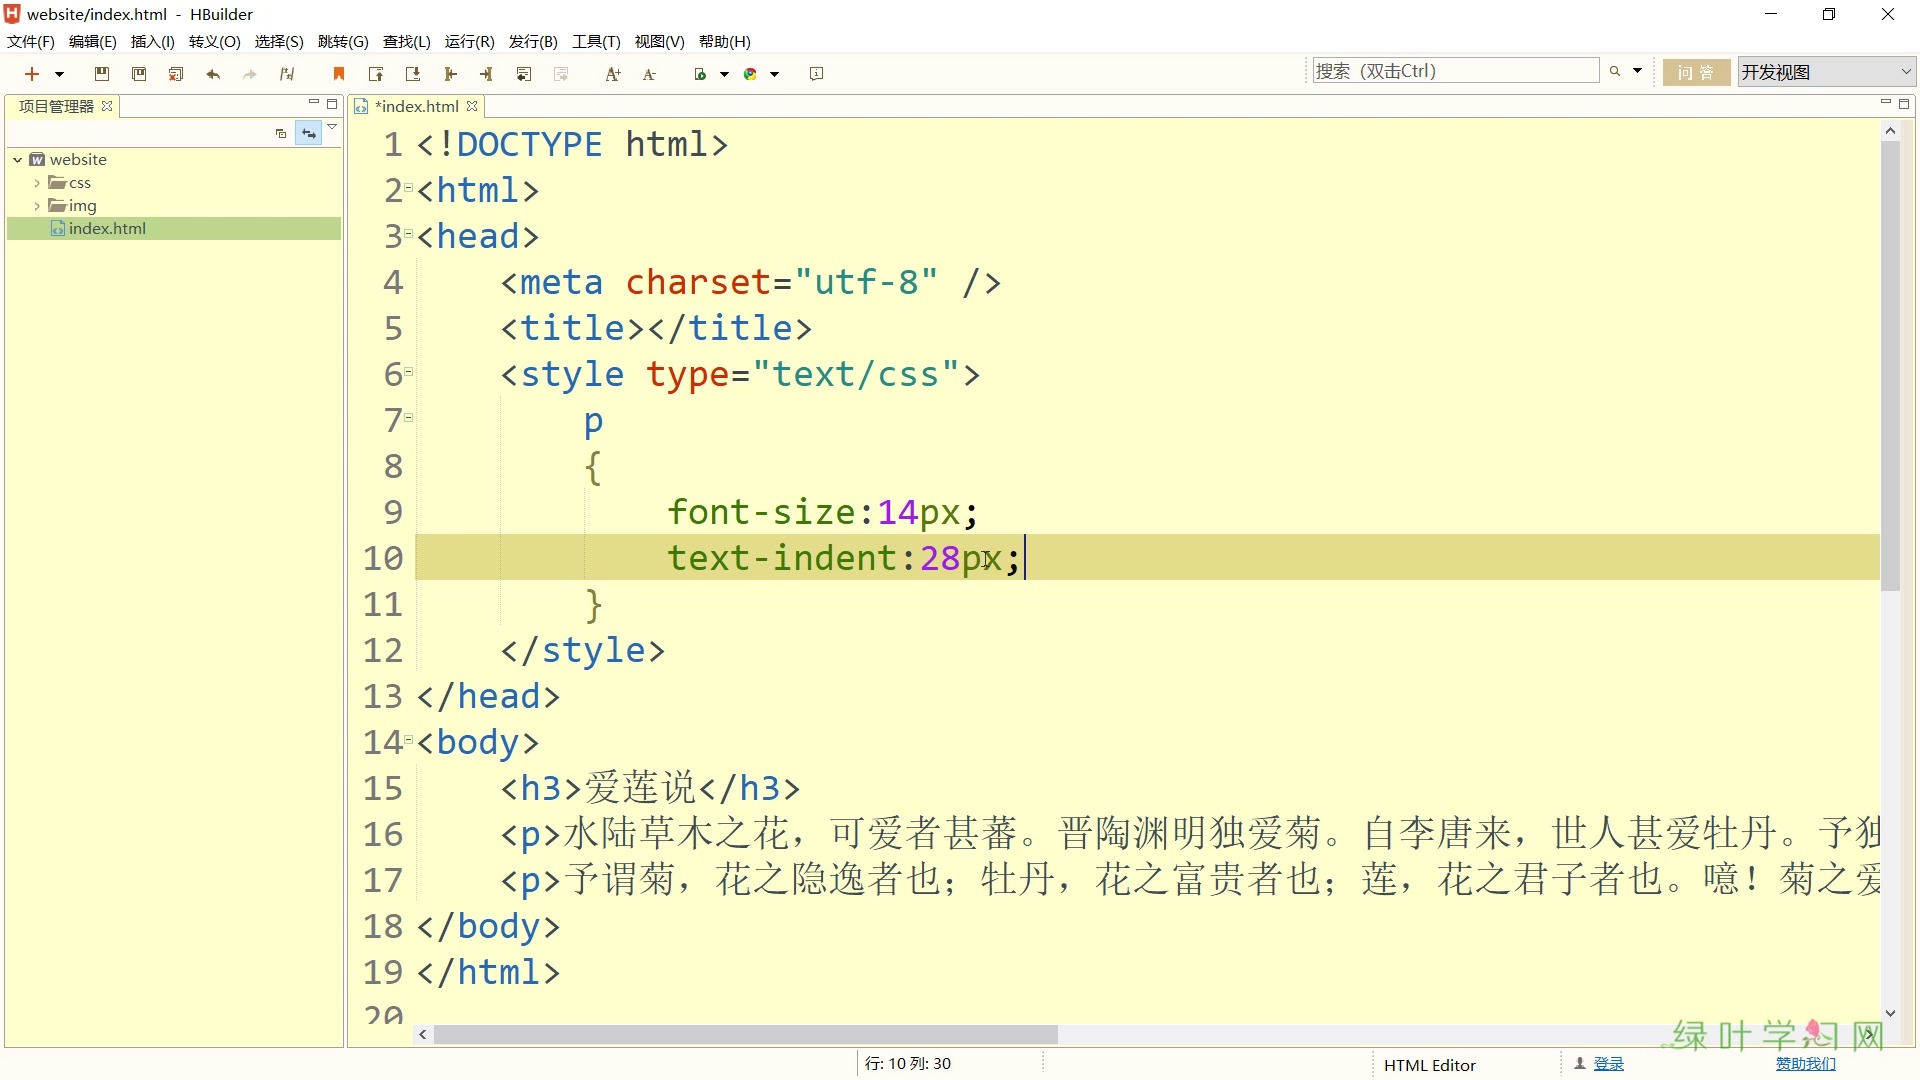Viewport: 1920px width, 1080px height.
Task: Decrease editor font size with A- icon
Action: [x=649, y=74]
